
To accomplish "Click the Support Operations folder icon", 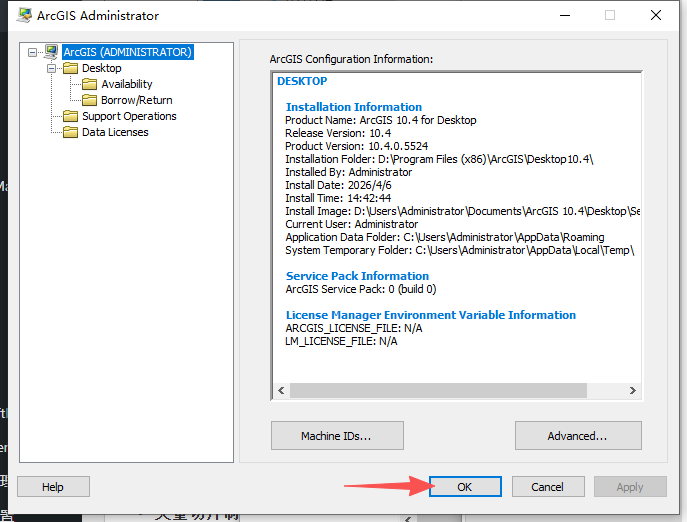I will coord(70,116).
